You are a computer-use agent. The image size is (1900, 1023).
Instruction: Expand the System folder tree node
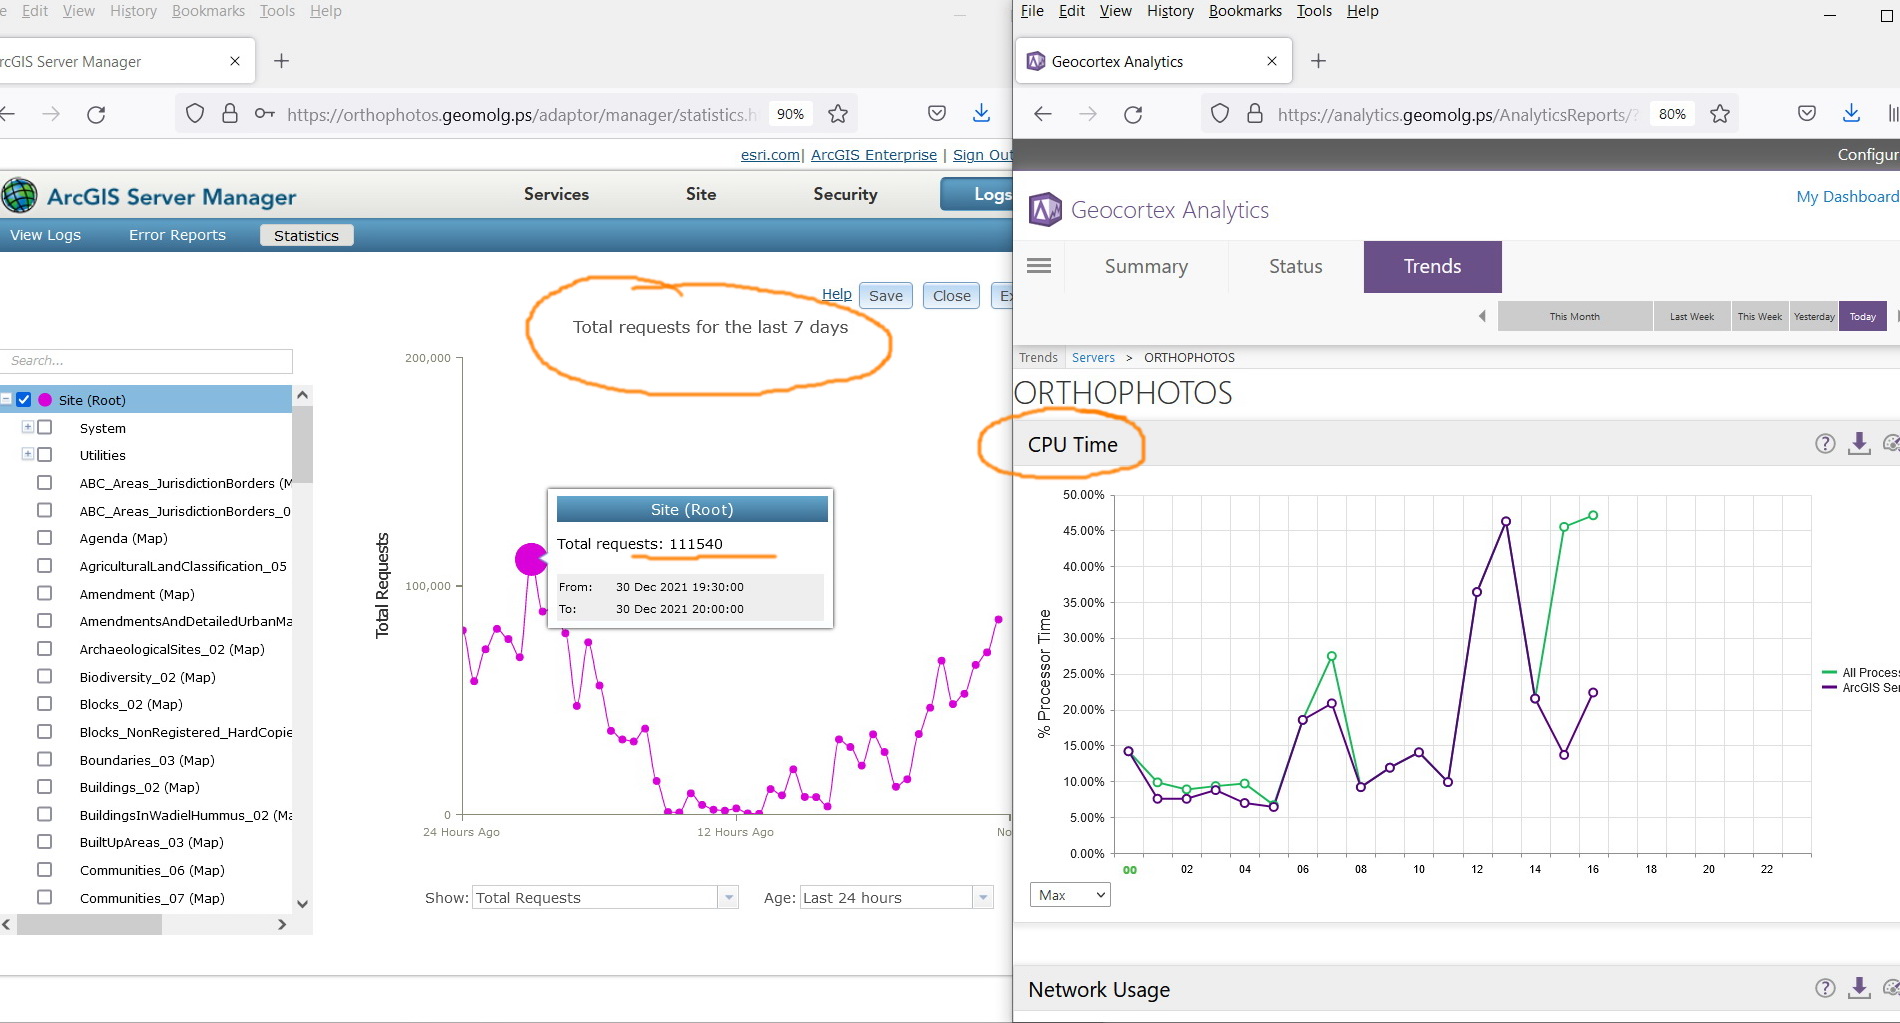[x=28, y=427]
